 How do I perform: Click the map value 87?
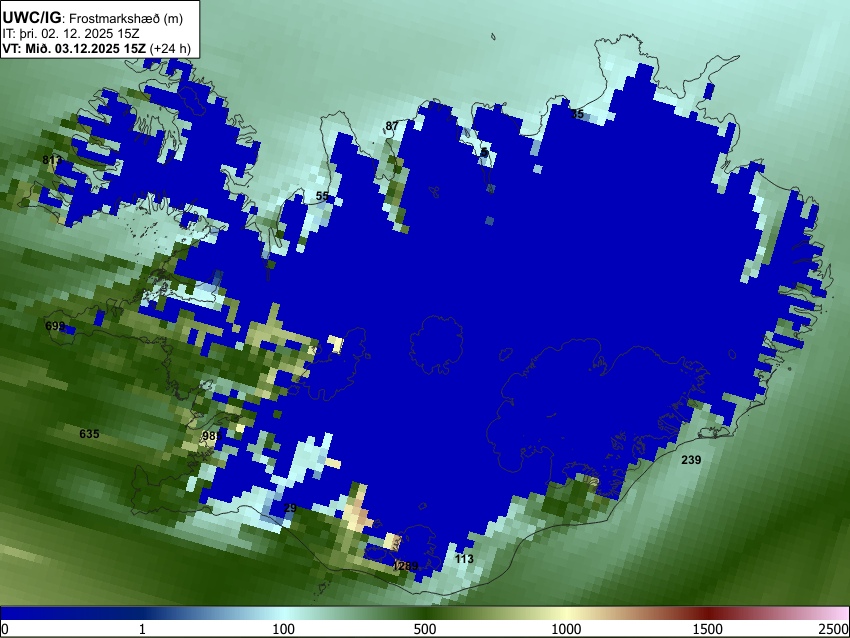pyautogui.click(x=392, y=126)
